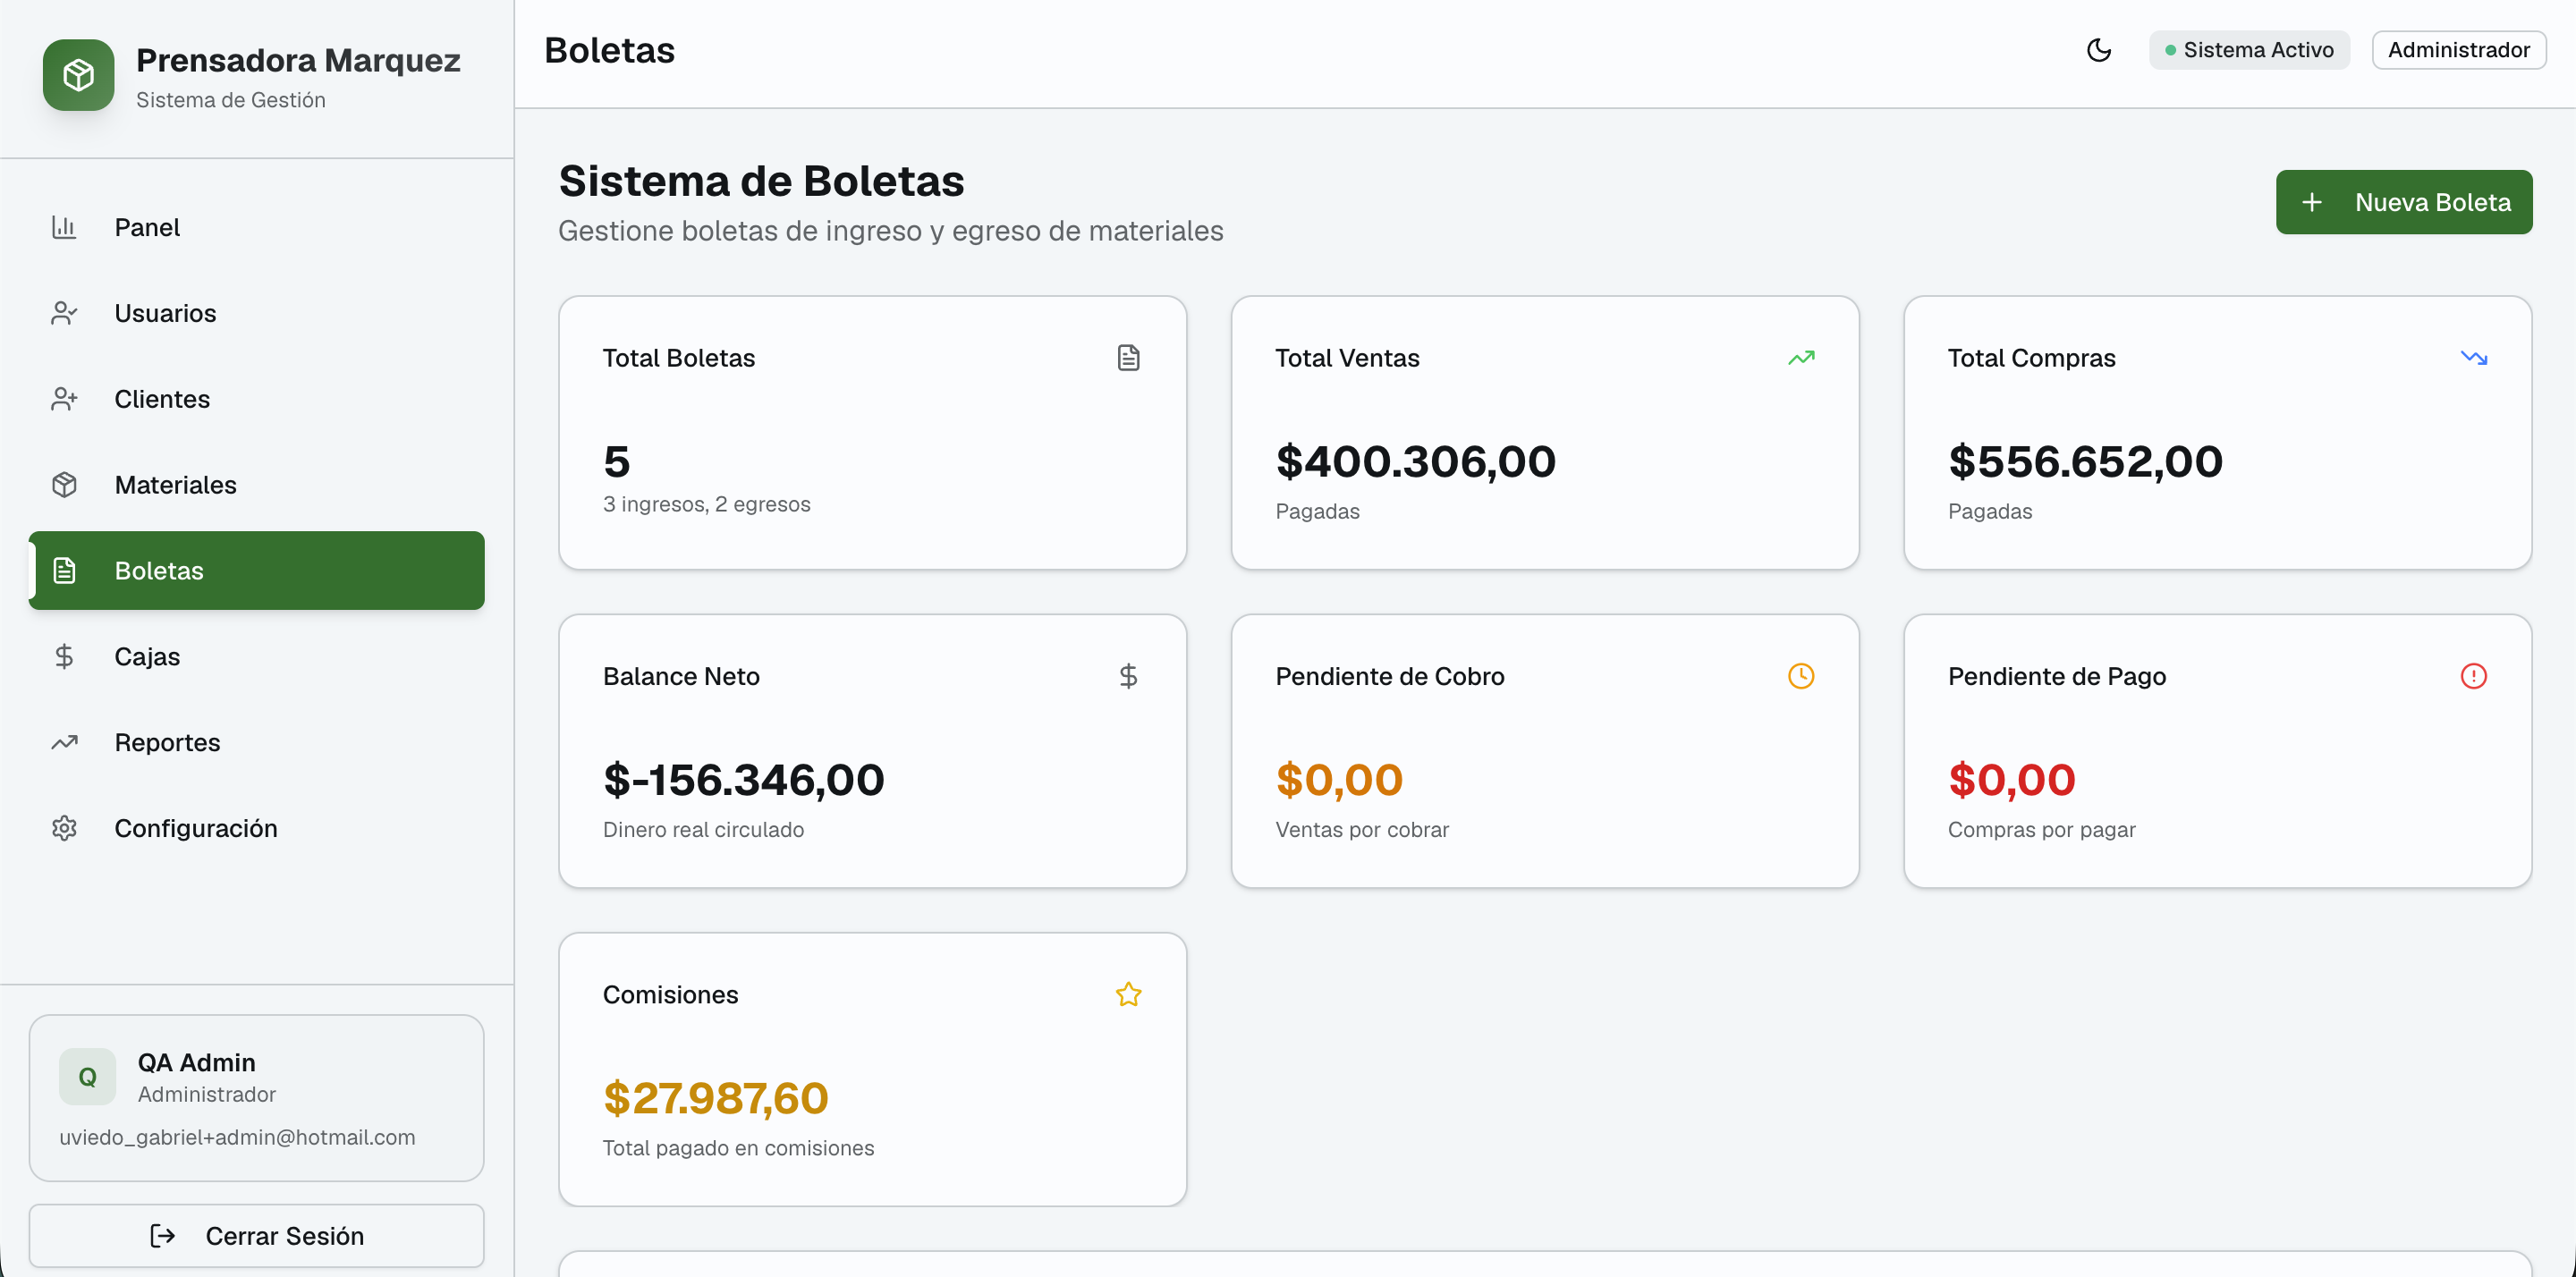2576x1277 pixels.
Task: Click the clock icon on Pendiente de Cobro
Action: 1802,675
